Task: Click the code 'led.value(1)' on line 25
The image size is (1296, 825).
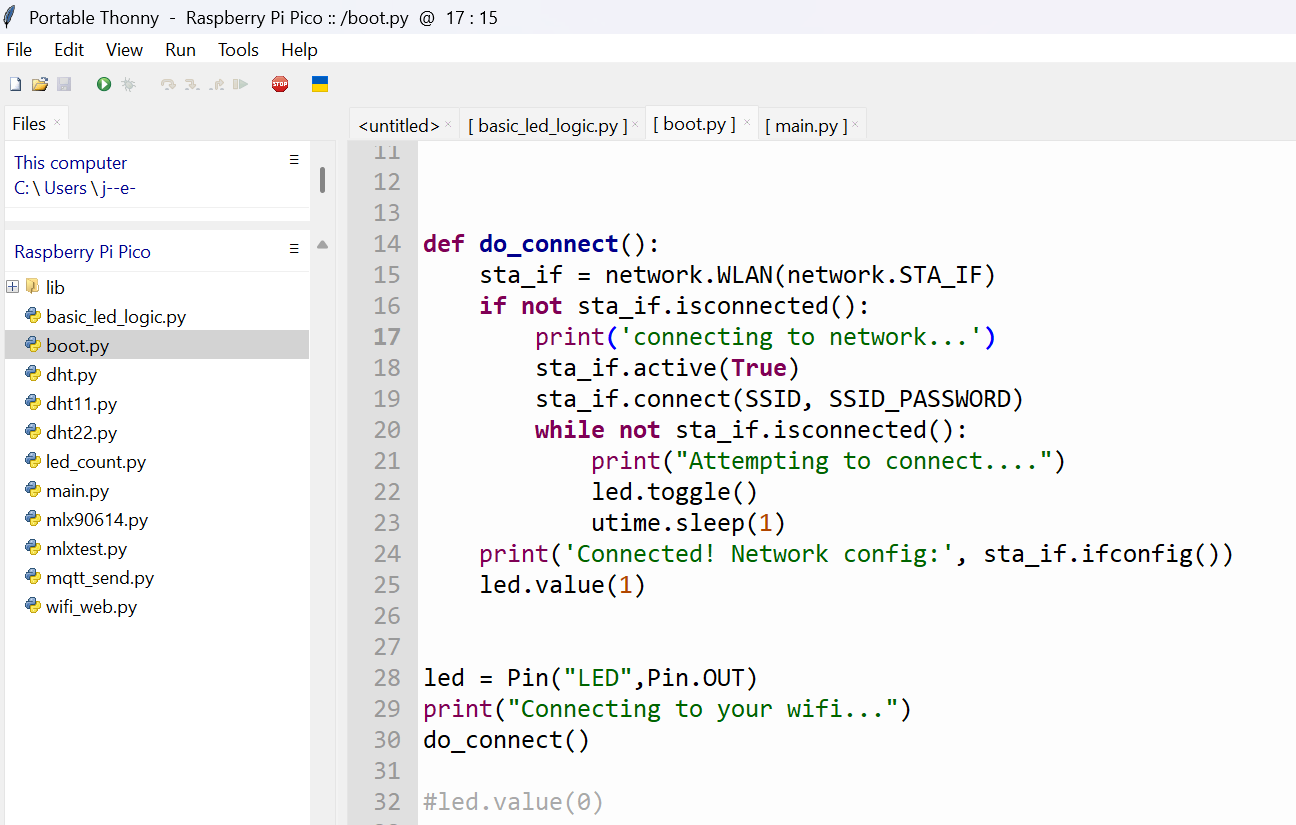Action: tap(562, 585)
